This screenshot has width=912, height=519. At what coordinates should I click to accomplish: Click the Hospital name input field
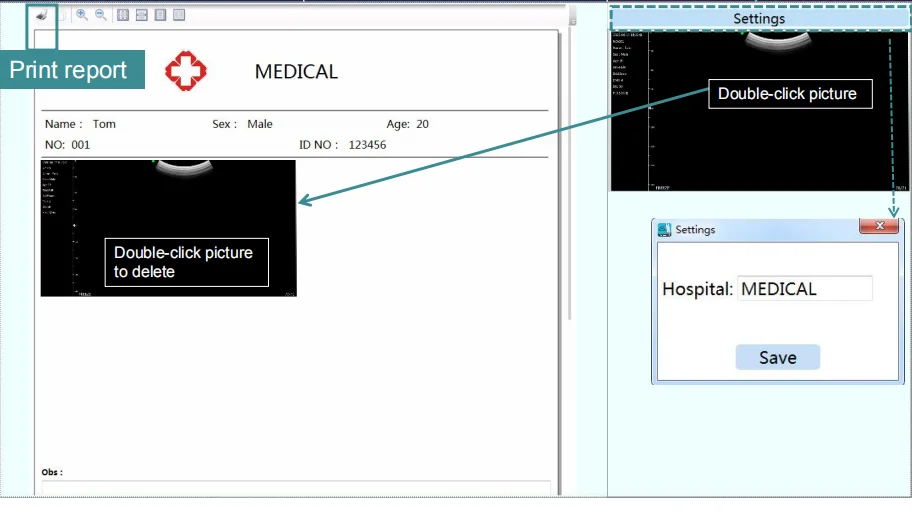coord(804,289)
